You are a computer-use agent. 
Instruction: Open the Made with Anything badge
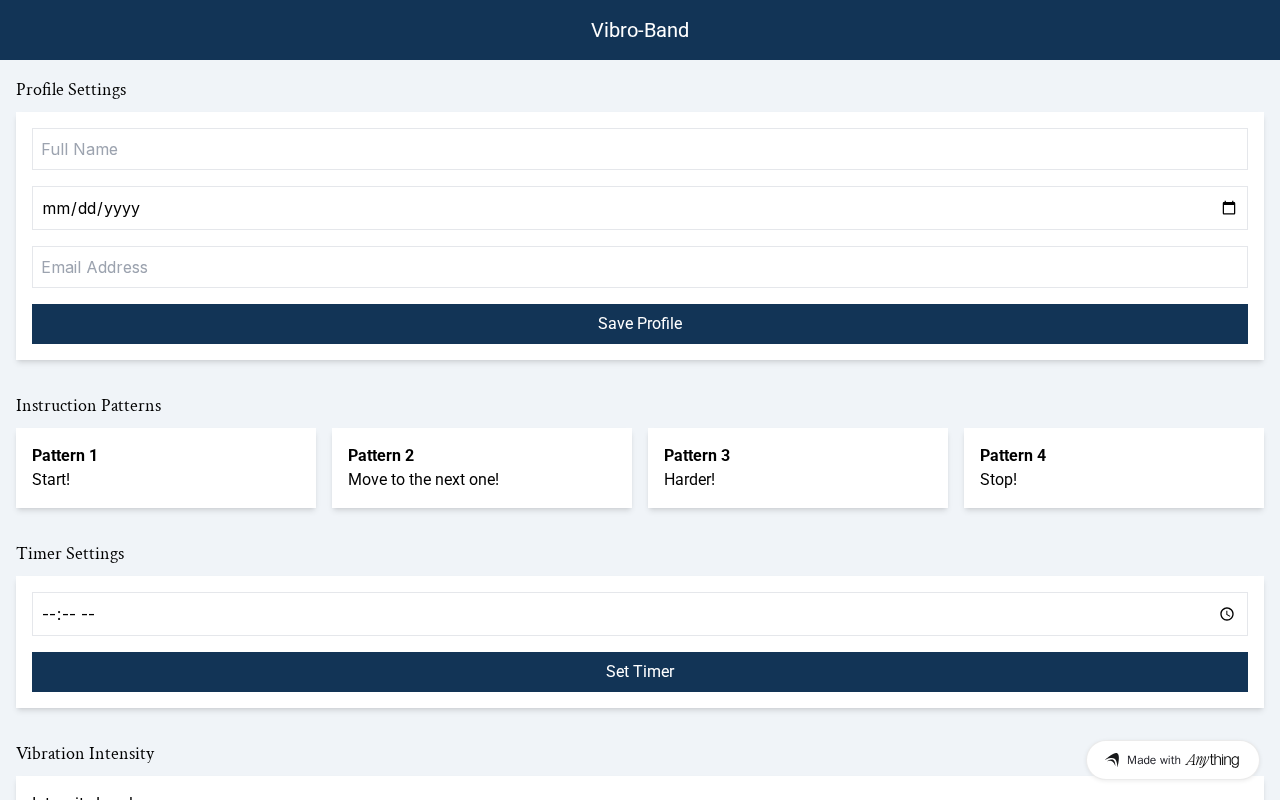point(1172,760)
